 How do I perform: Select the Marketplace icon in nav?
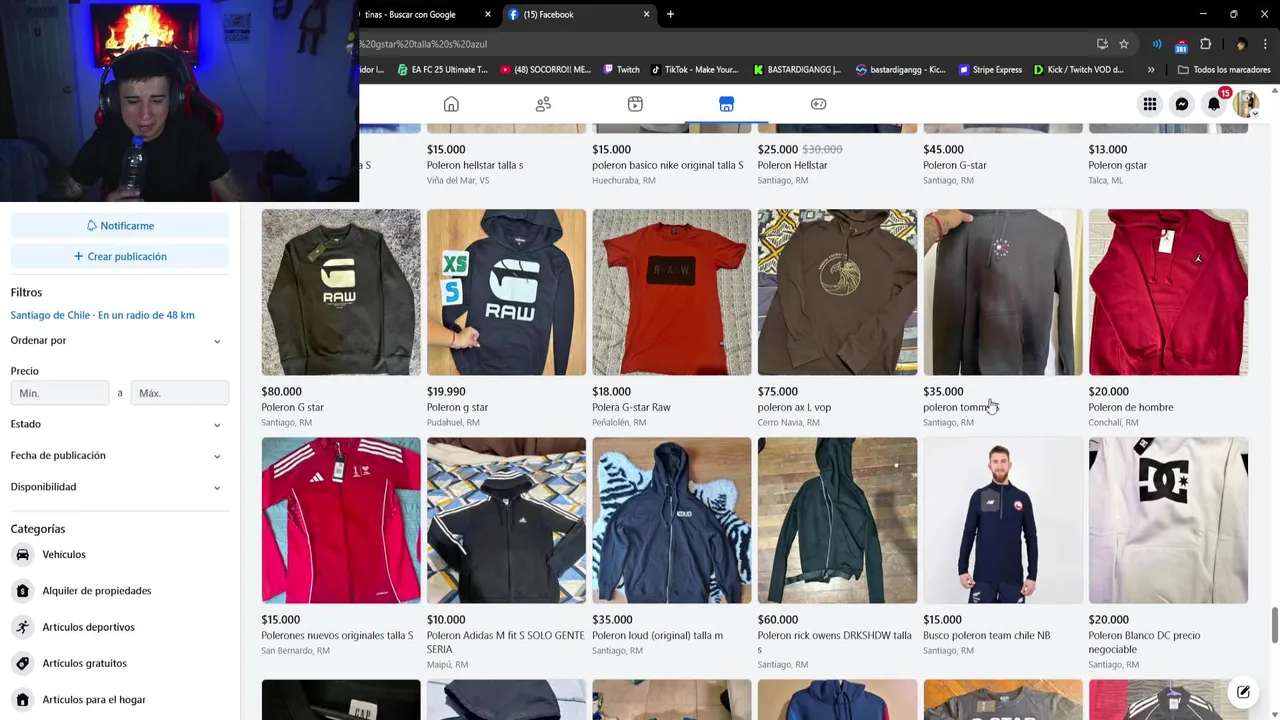tap(727, 104)
